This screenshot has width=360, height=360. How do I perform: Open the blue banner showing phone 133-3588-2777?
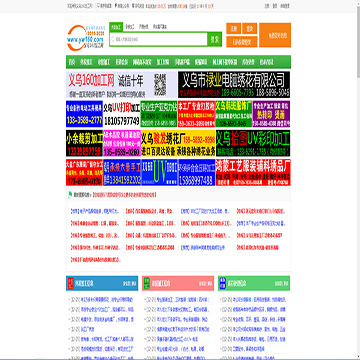[x=84, y=114]
